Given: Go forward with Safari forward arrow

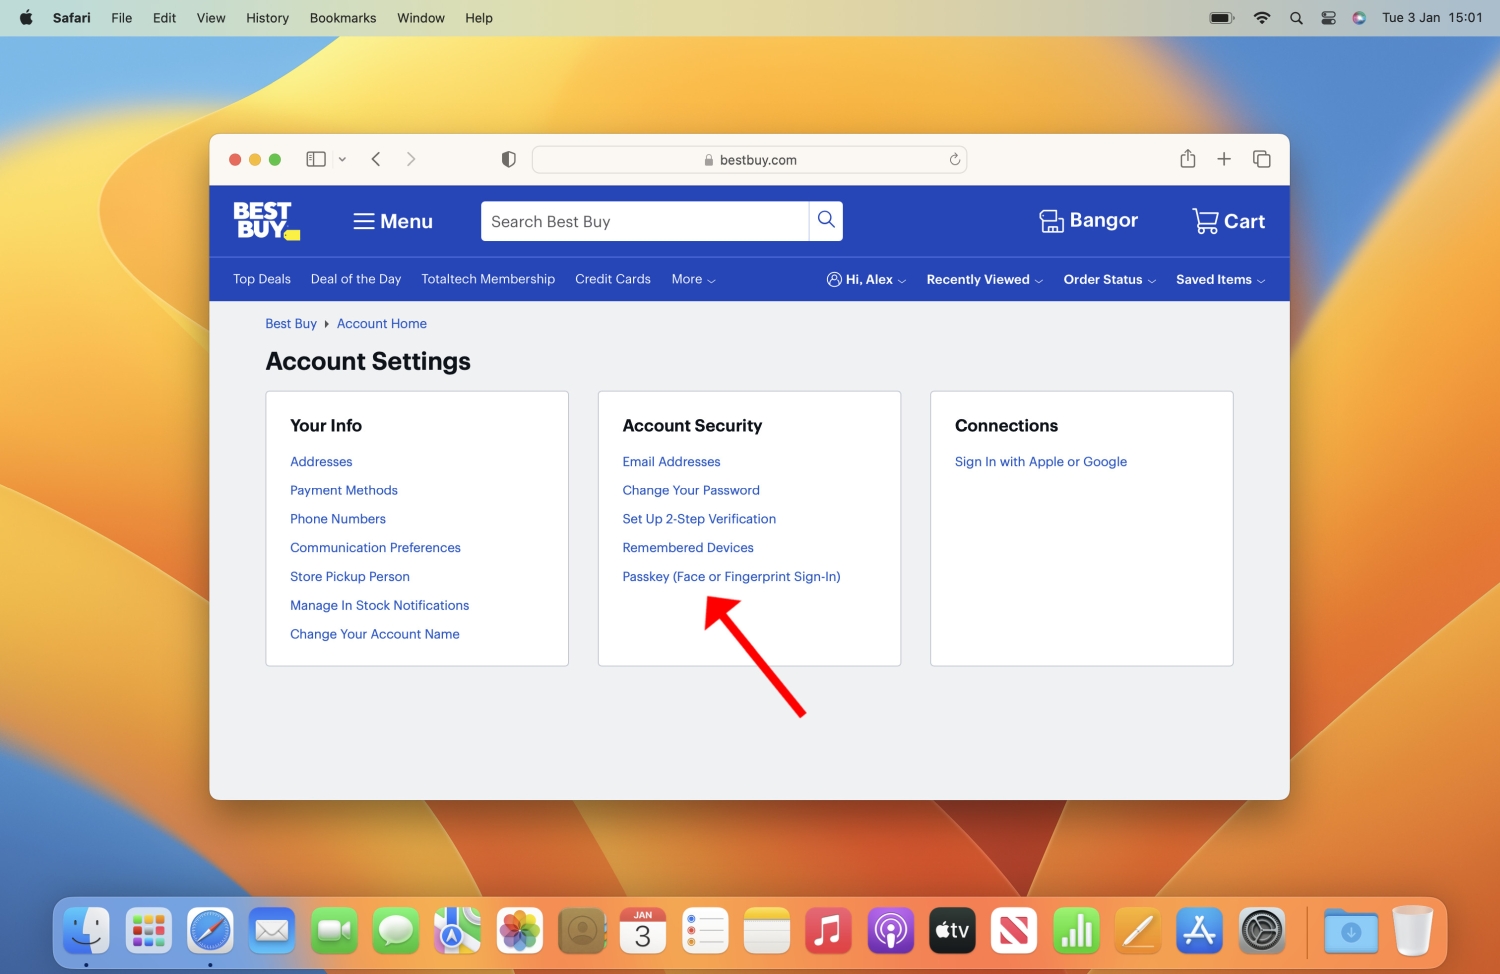Looking at the screenshot, I should (x=411, y=159).
